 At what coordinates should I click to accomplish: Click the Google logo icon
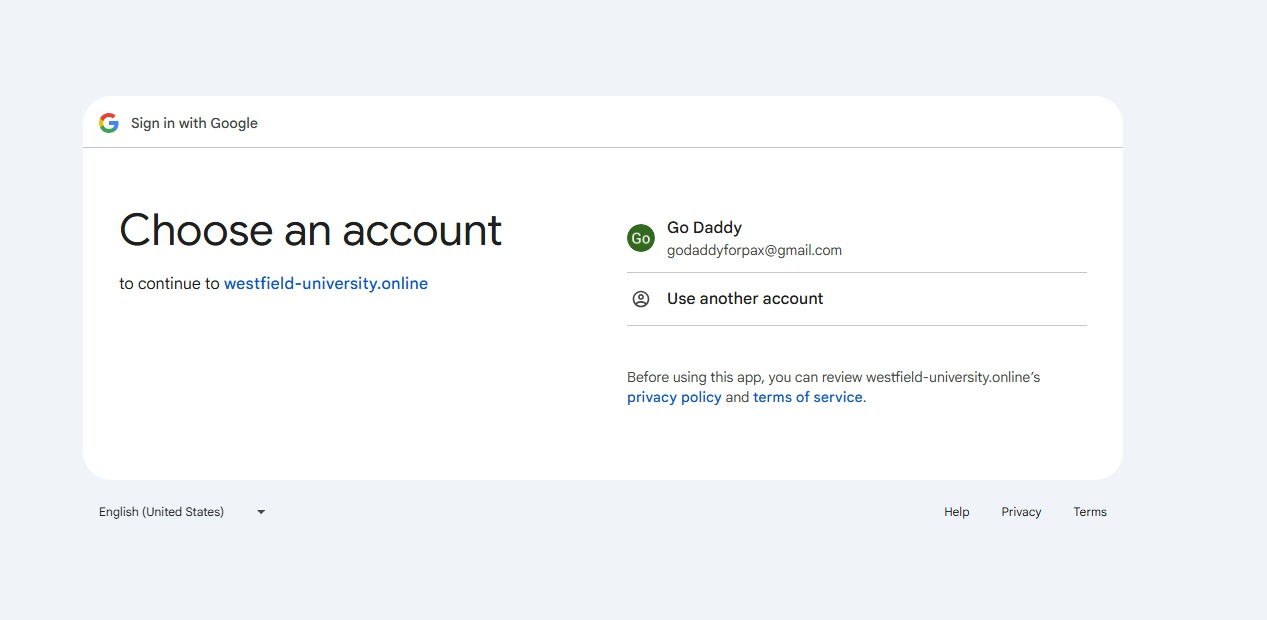click(108, 122)
